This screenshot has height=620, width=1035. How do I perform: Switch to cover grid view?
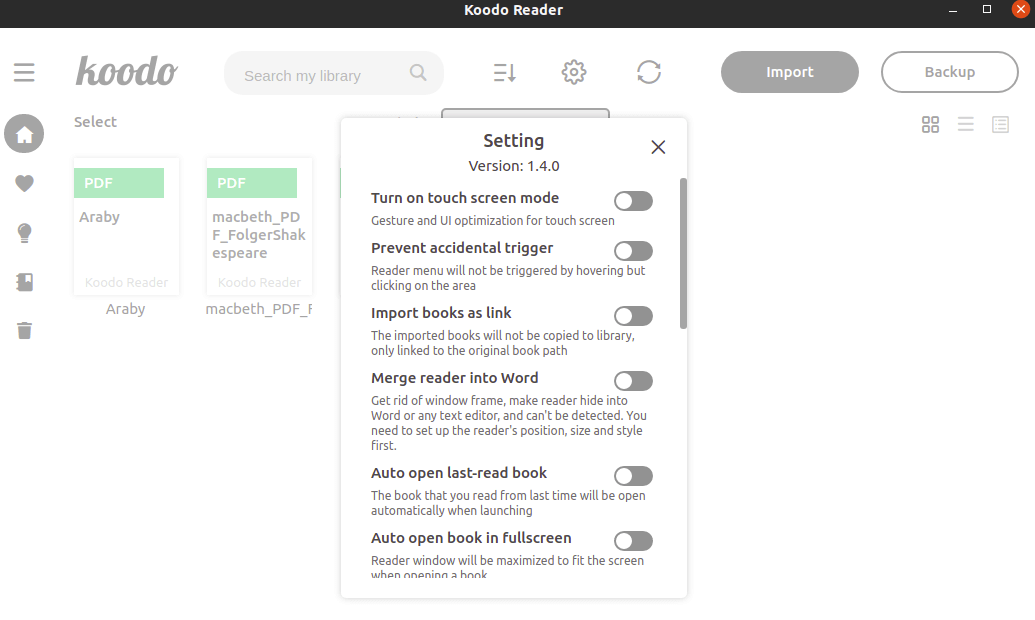coord(930,124)
